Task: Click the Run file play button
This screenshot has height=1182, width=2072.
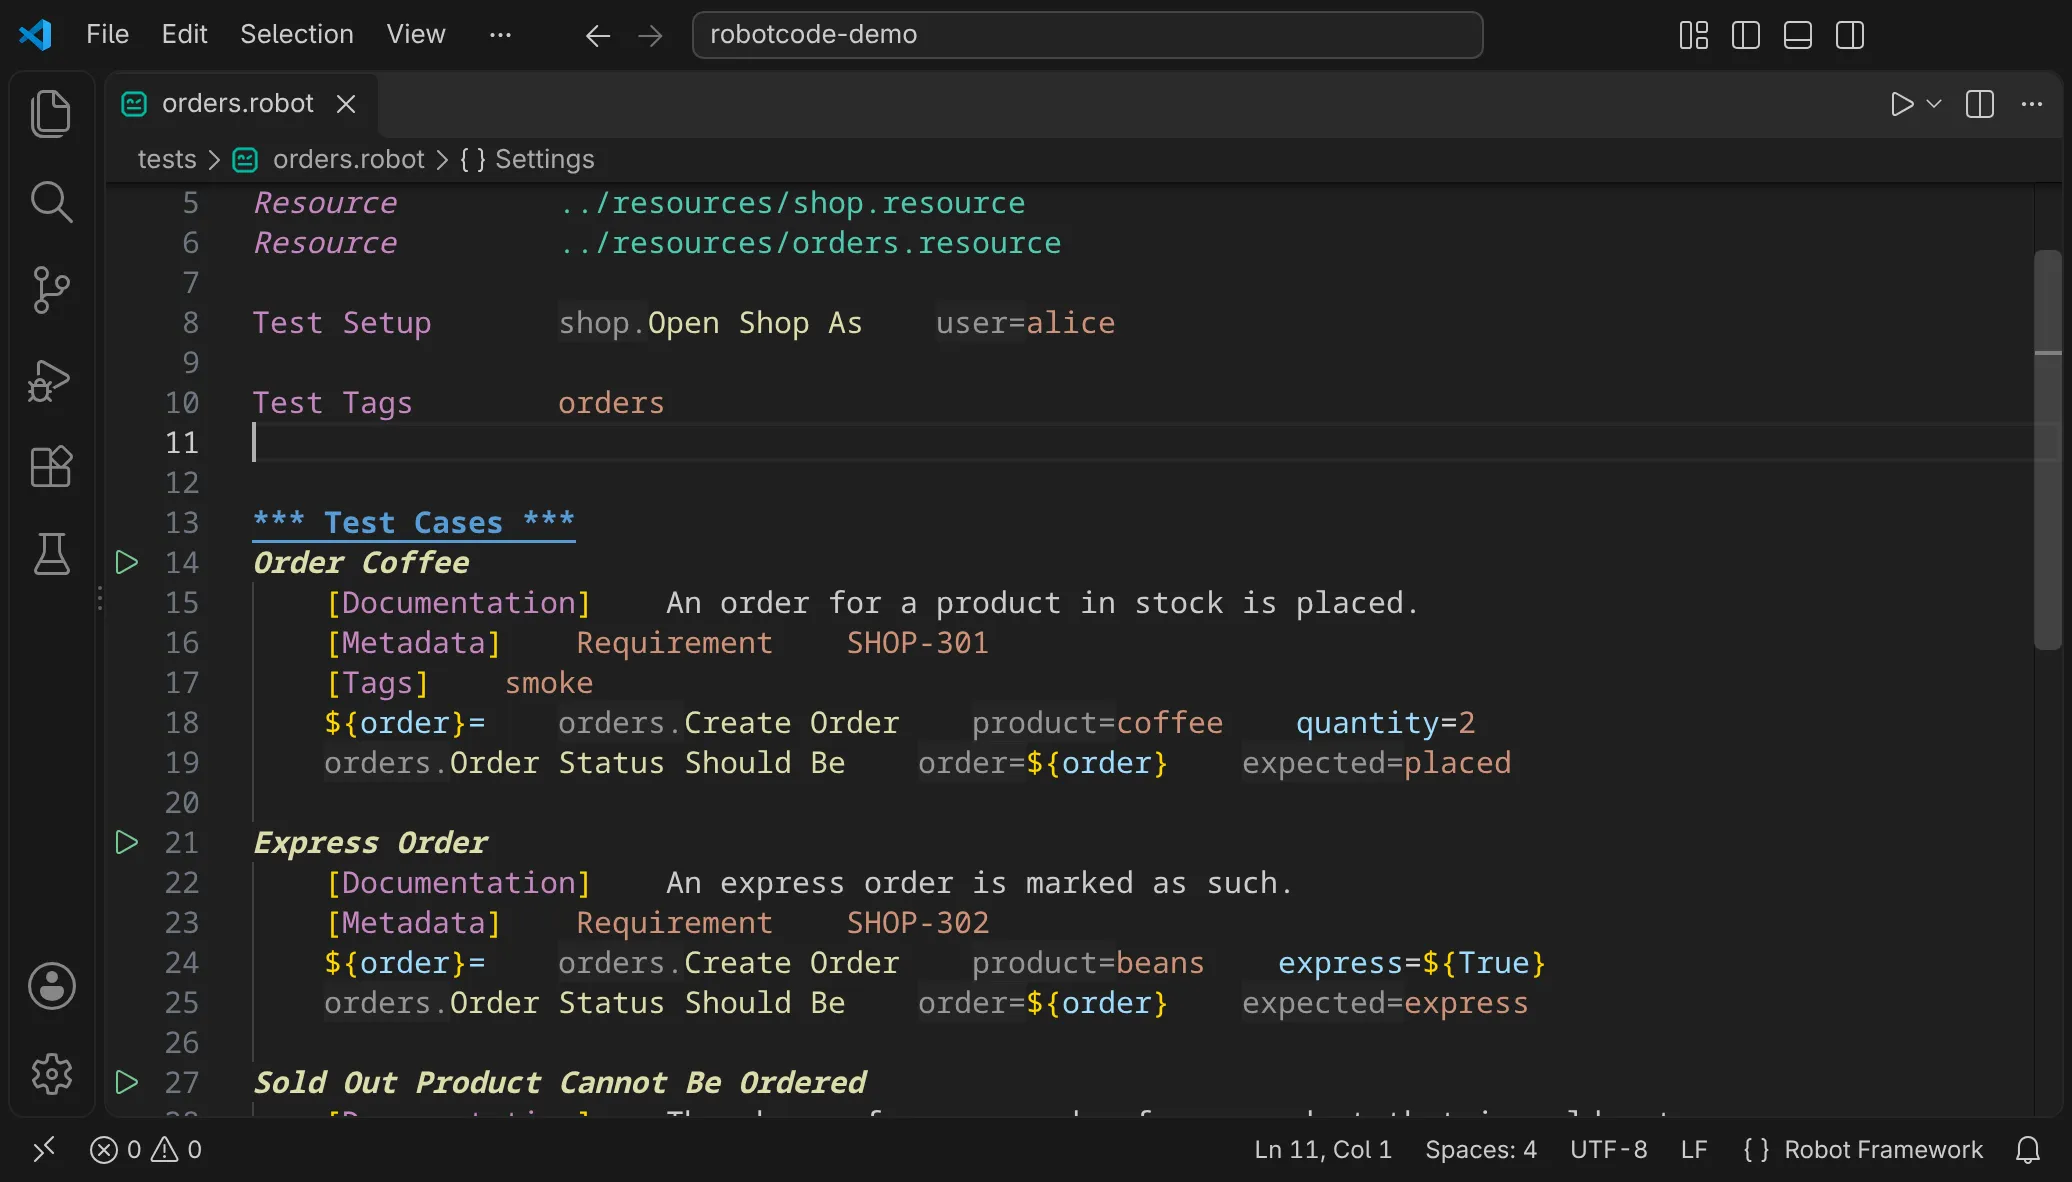Action: (x=1901, y=104)
